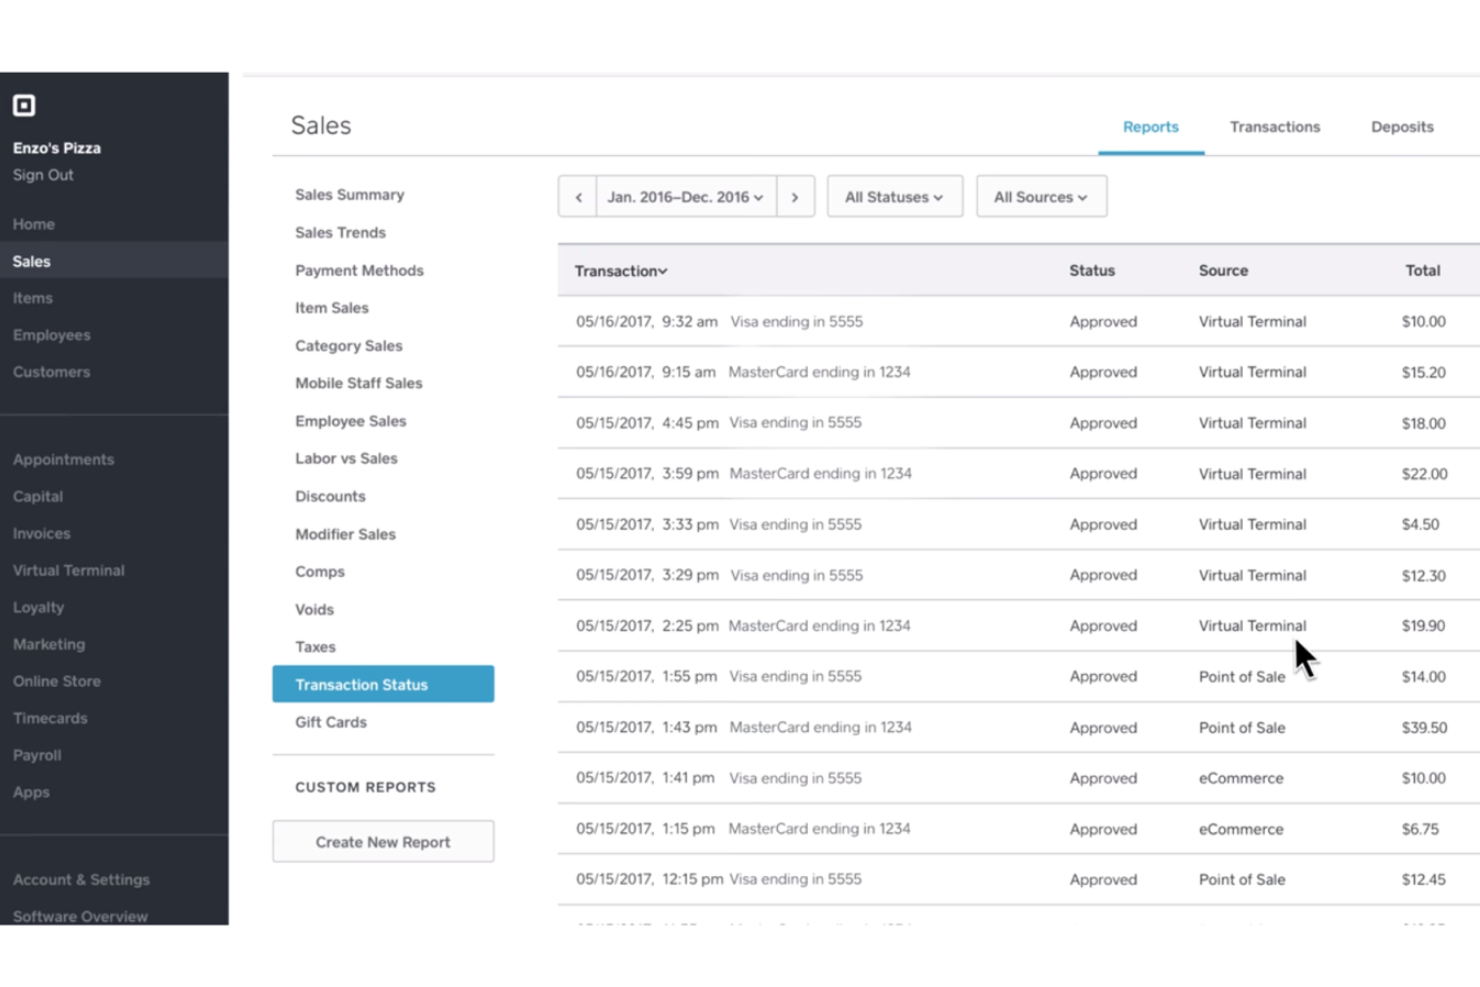
Task: Go to previous period using left arrow
Action: pos(577,196)
